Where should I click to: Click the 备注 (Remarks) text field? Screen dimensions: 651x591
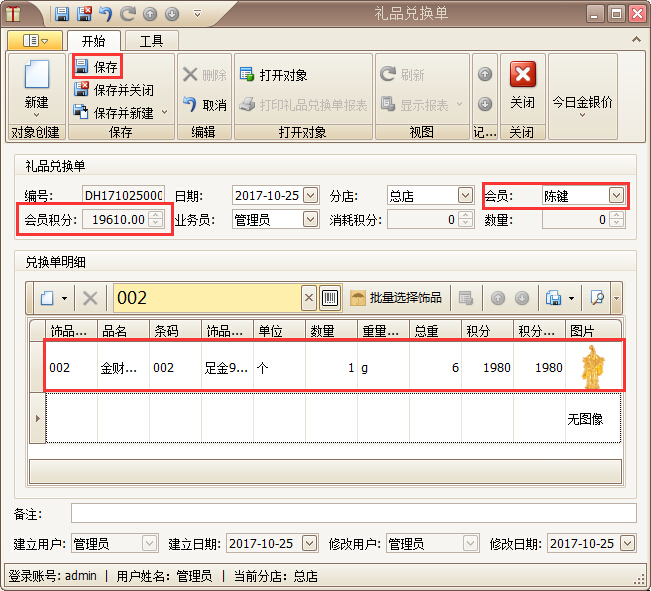pos(353,513)
